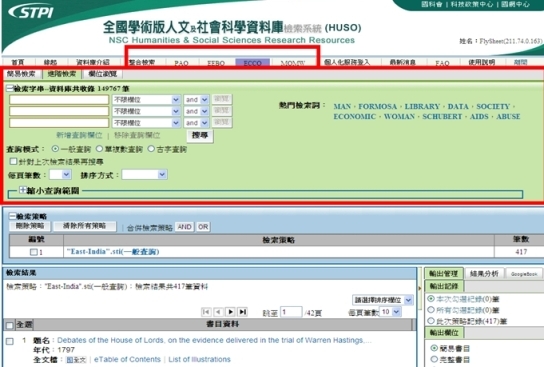Switch to the EEBO database tab
The width and height of the screenshot is (544, 367).
[x=216, y=63]
